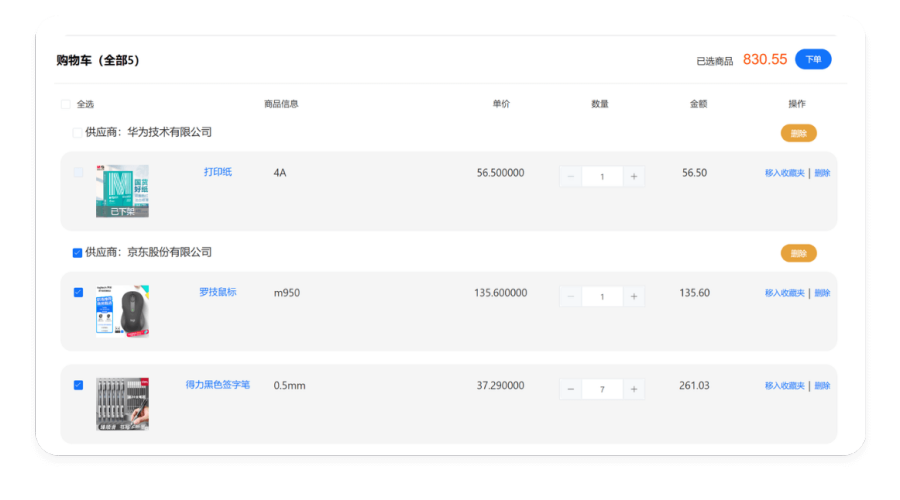This screenshot has width=900, height=500.
Task: Click the unit price 135.600000
Action: [501, 293]
